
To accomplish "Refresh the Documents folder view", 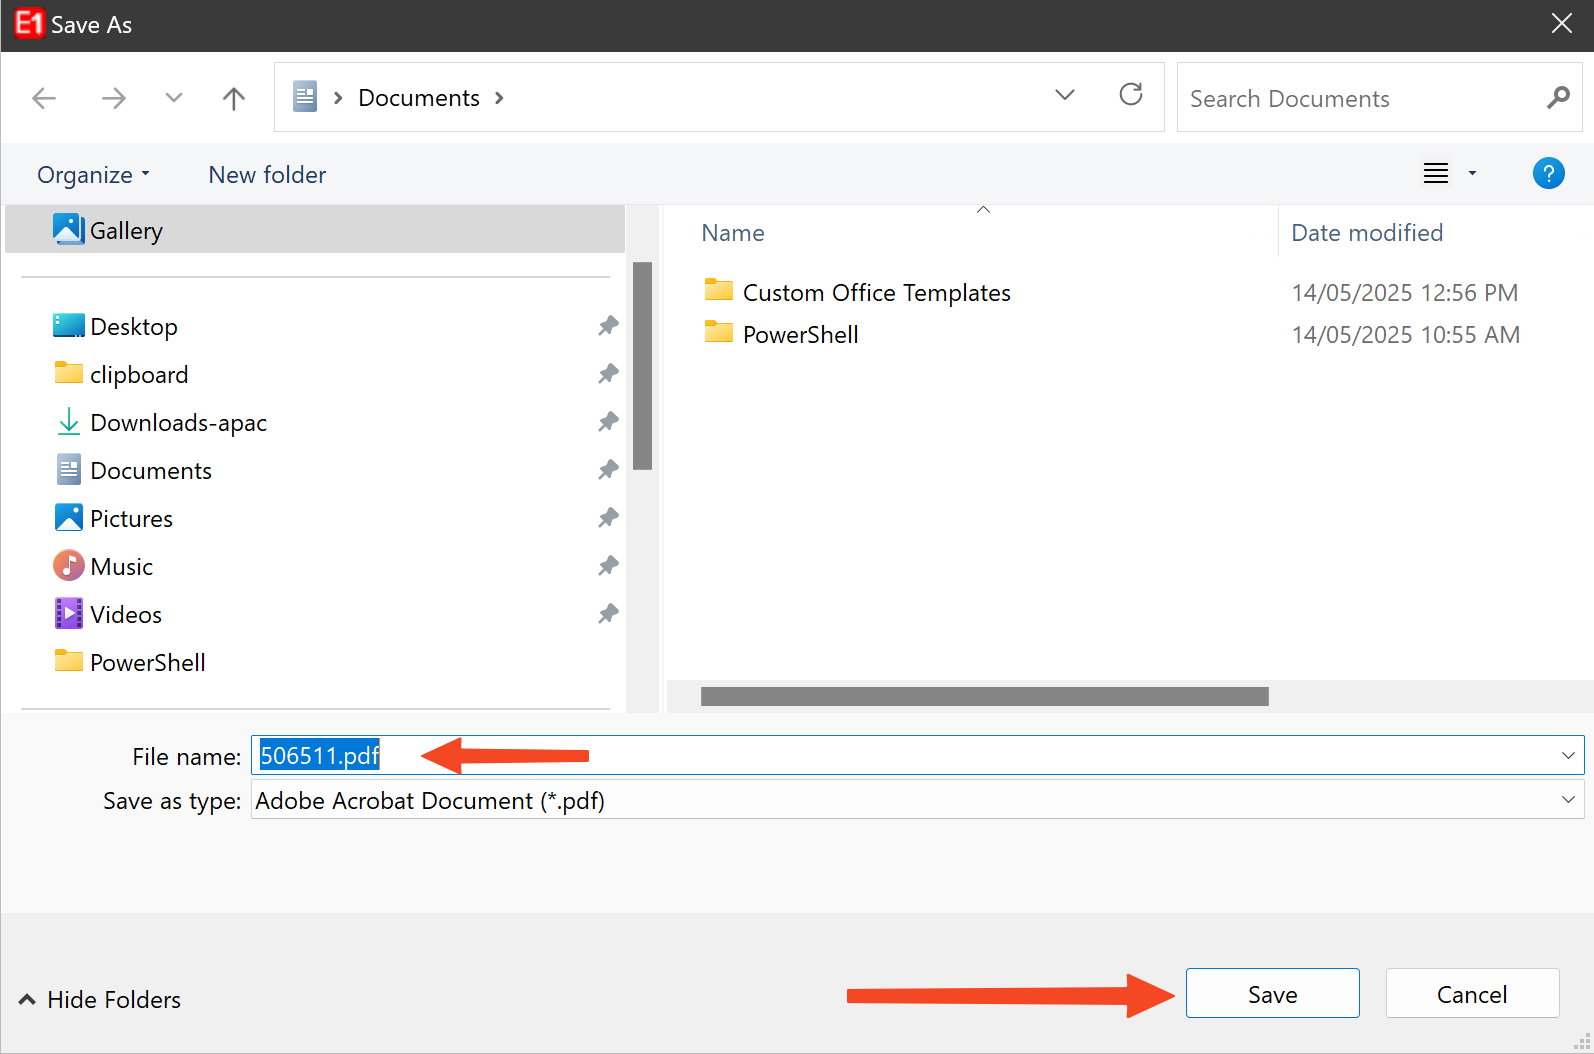I will coord(1130,95).
